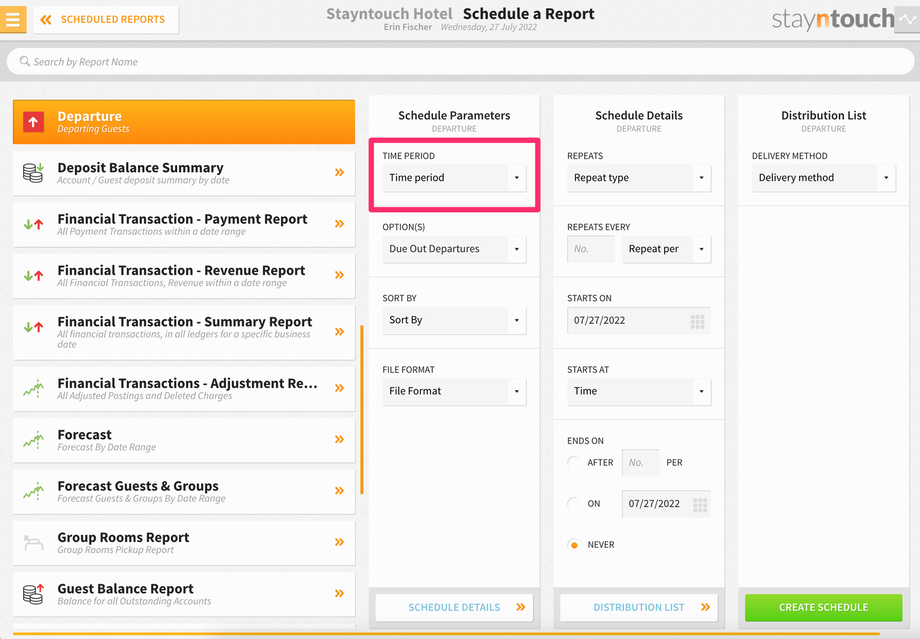Screen dimensions: 920x639
Task: Click the Guest Balance Report coins icon
Action: point(33,593)
